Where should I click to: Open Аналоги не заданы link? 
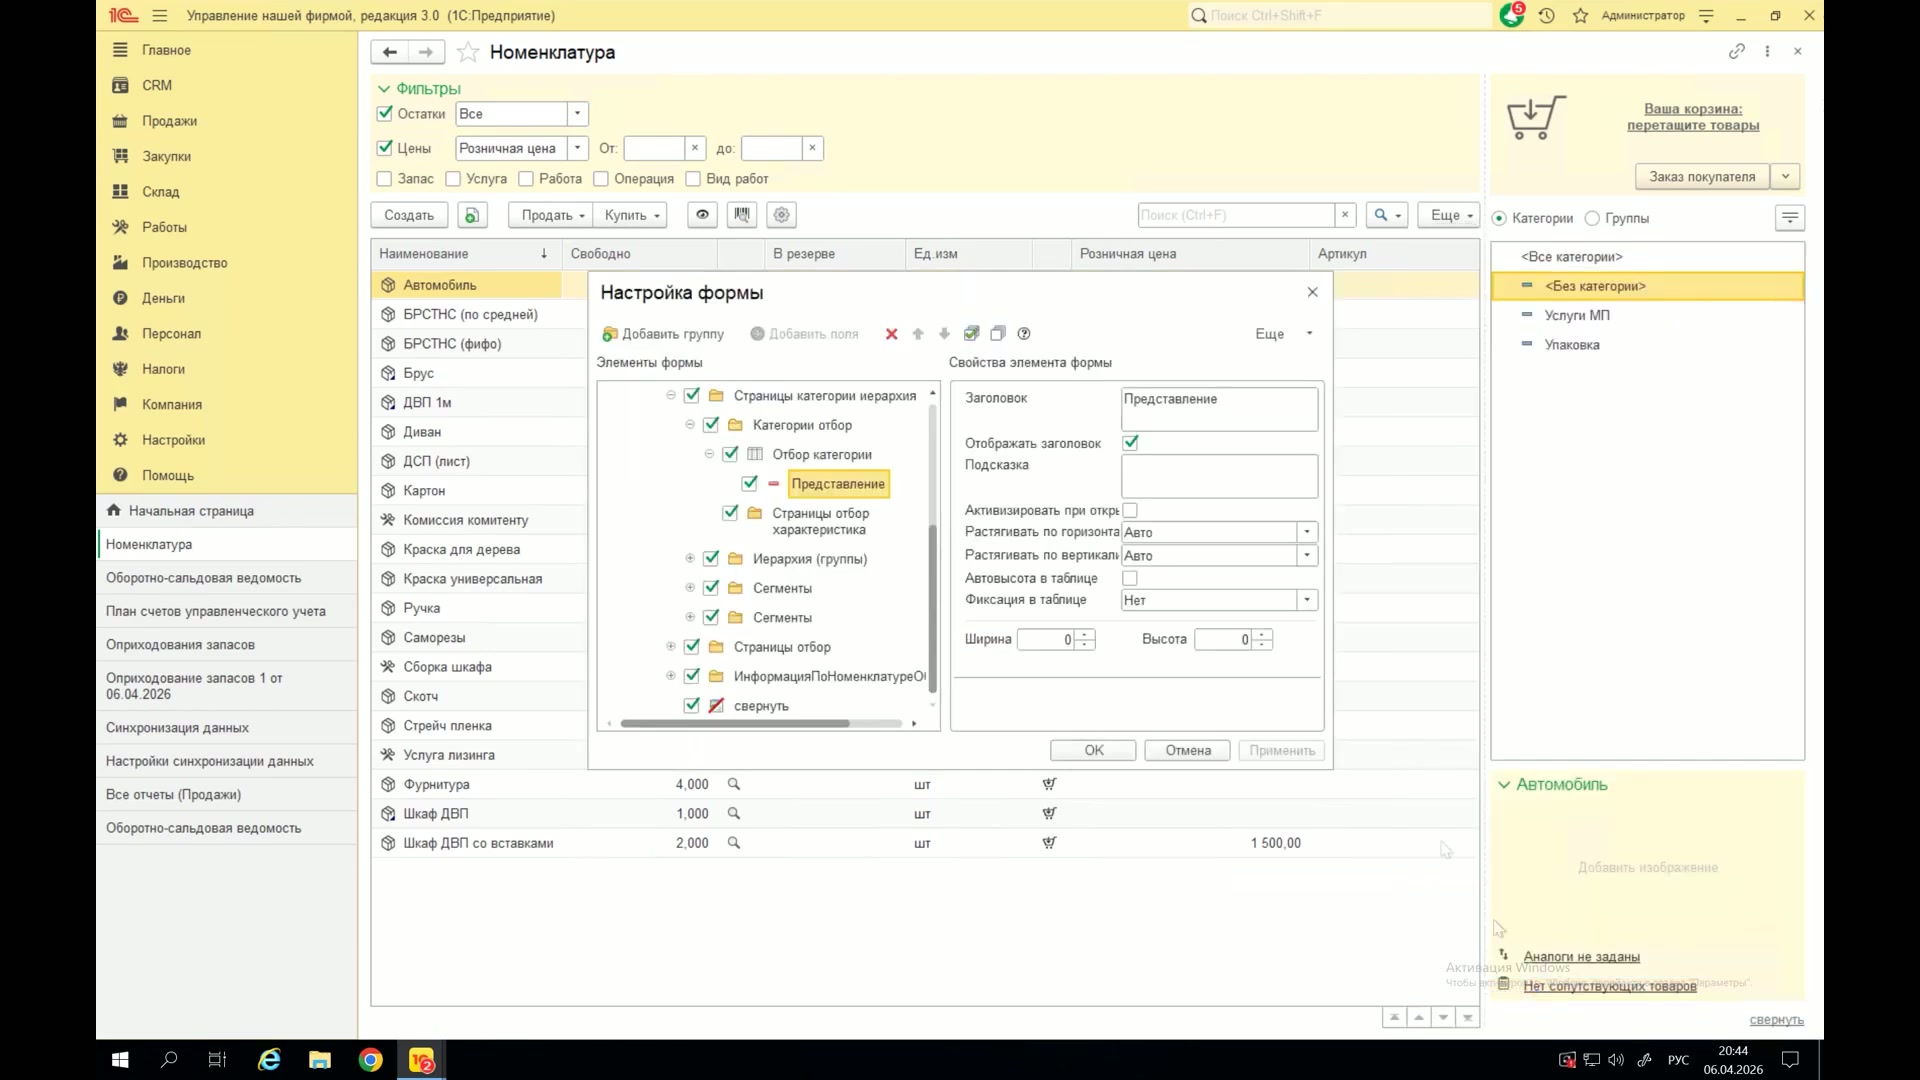1581,957
